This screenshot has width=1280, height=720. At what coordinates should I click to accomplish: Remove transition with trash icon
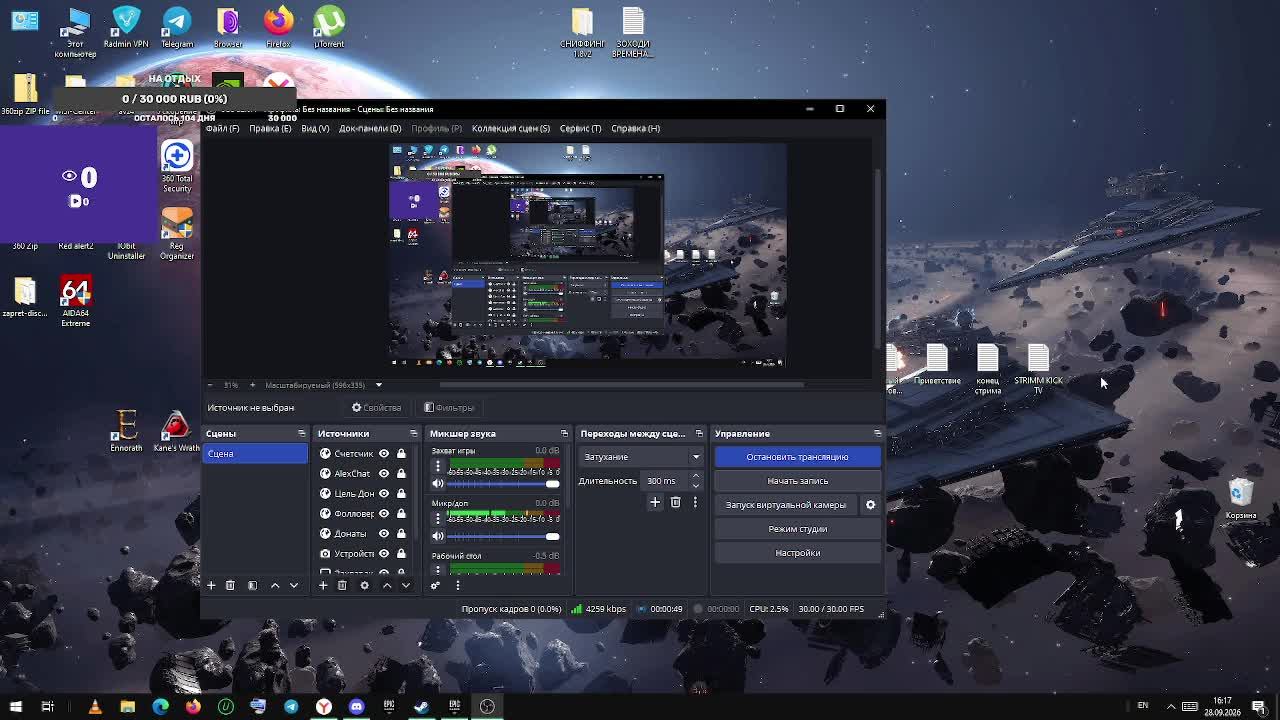(x=675, y=502)
